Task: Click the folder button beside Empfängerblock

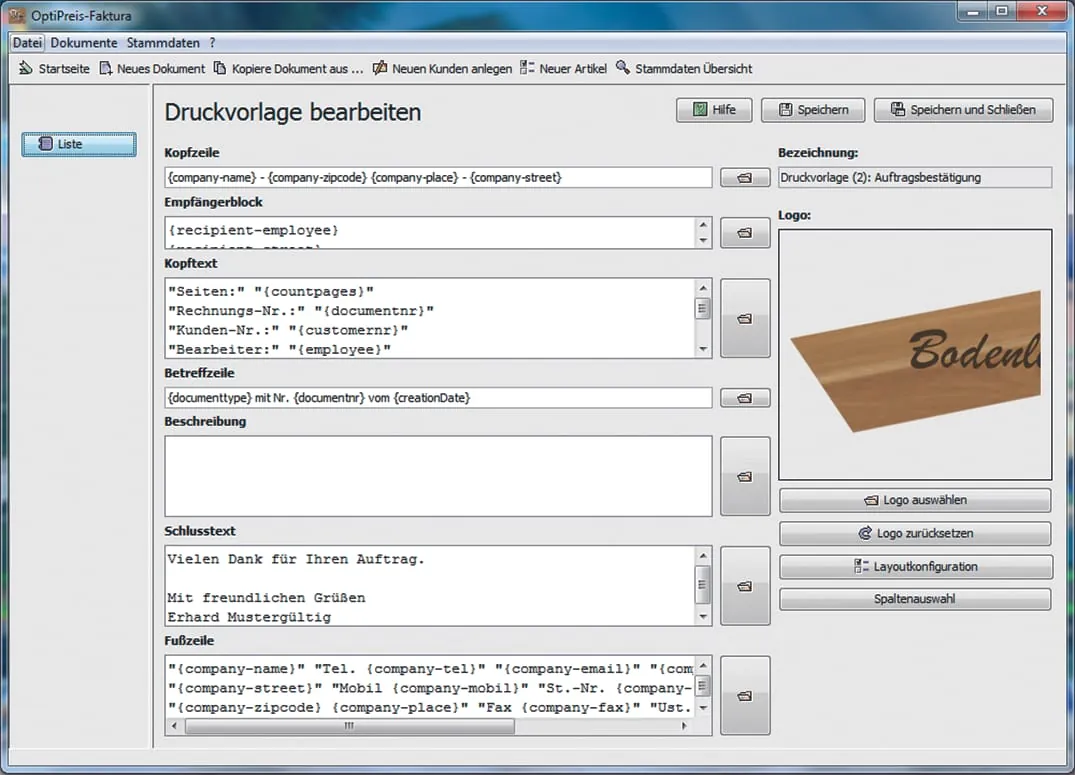Action: pos(745,233)
